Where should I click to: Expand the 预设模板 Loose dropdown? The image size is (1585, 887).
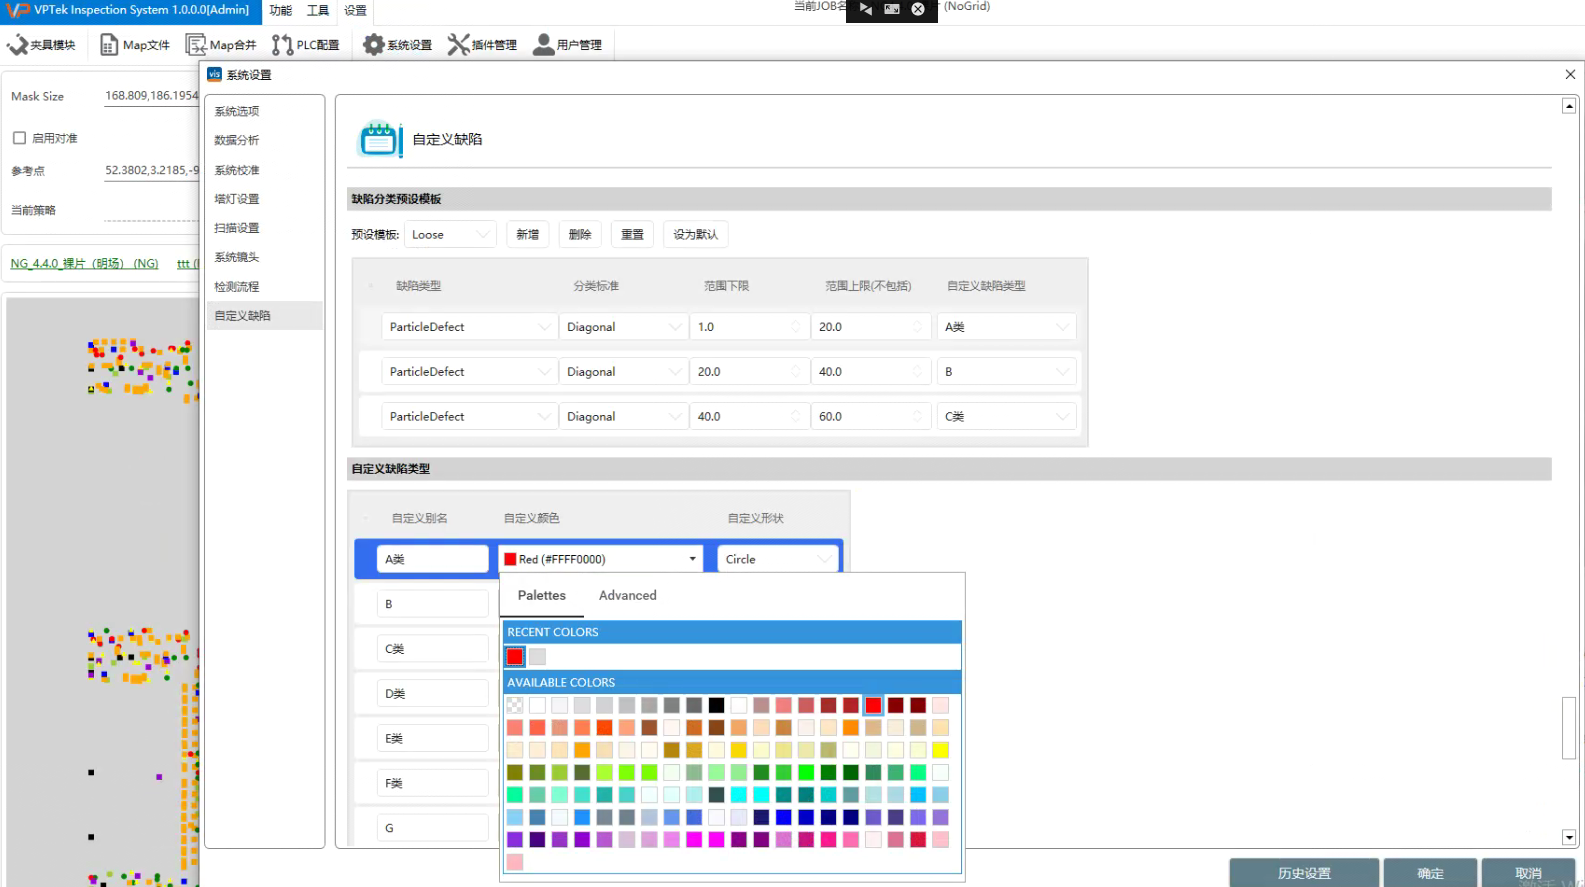(450, 235)
